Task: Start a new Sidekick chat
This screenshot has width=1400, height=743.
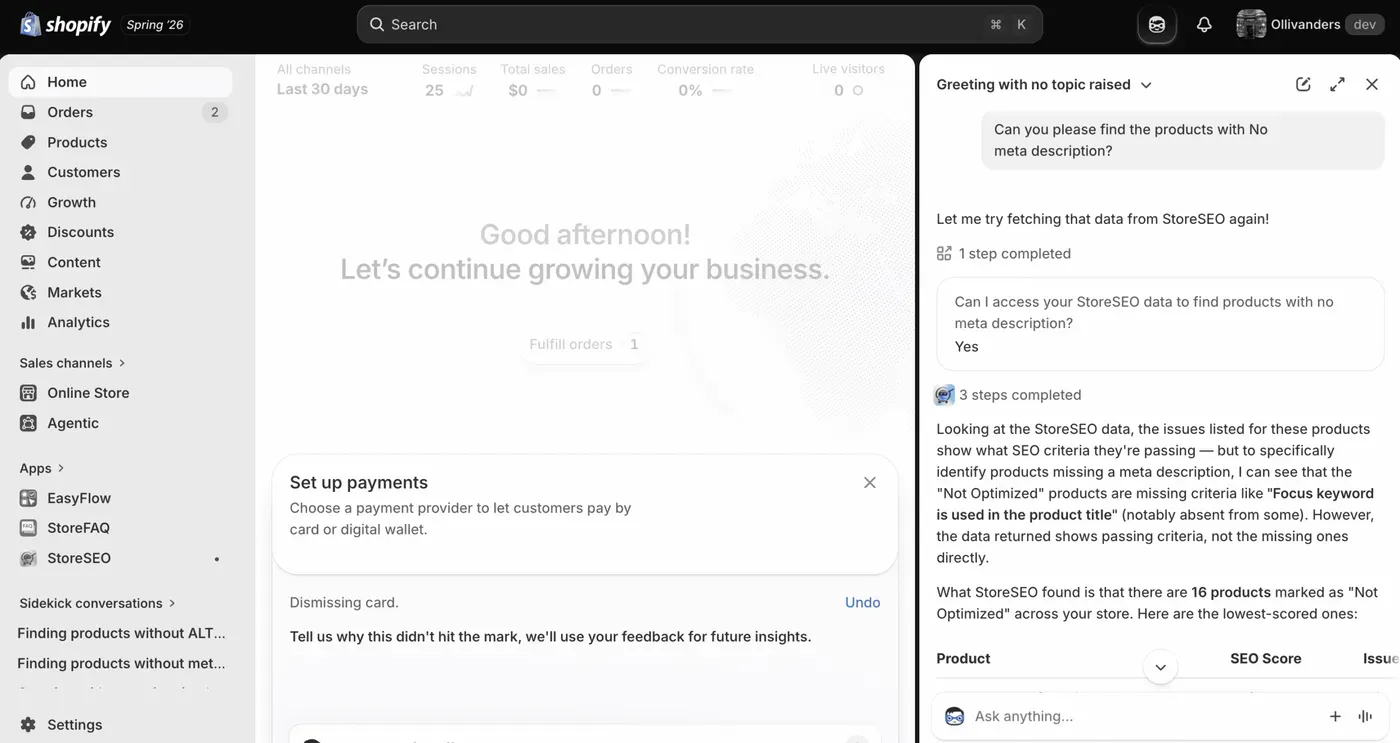Action: point(1303,84)
